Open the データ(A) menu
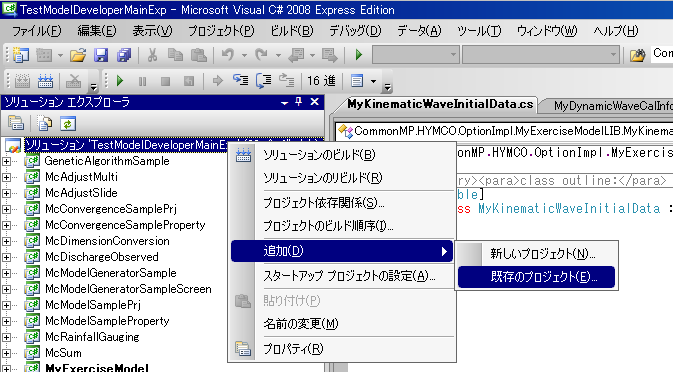 click(x=419, y=31)
